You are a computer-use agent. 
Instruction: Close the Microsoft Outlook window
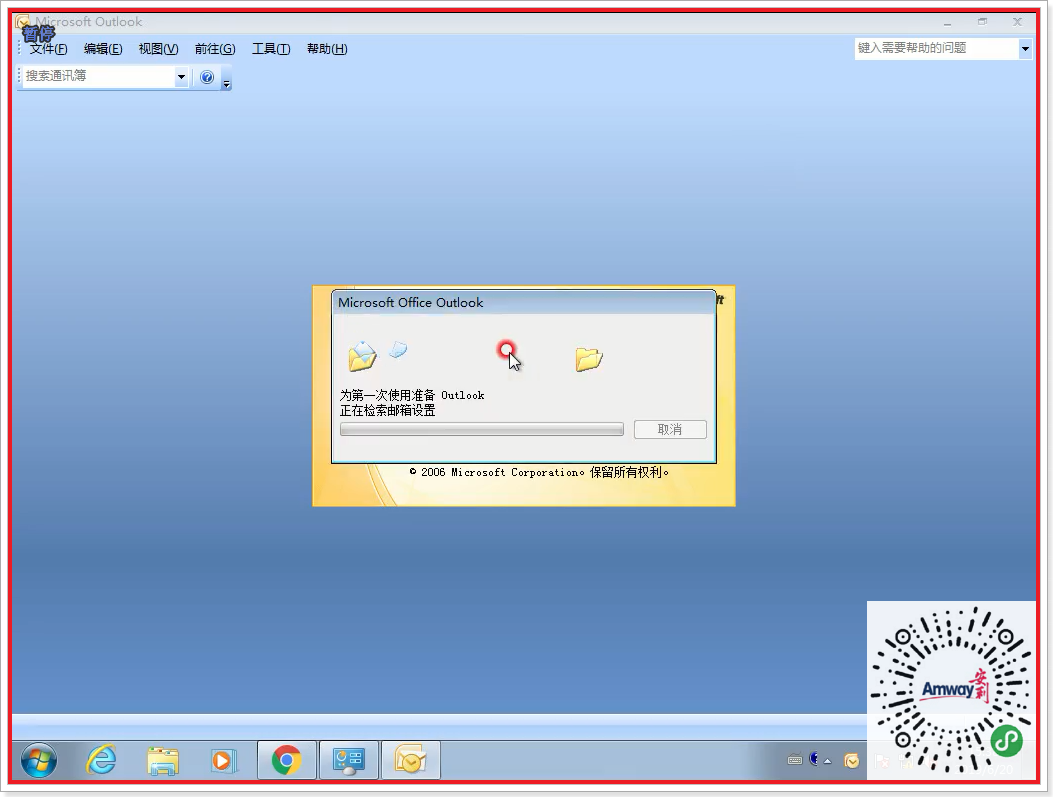[x=1017, y=22]
